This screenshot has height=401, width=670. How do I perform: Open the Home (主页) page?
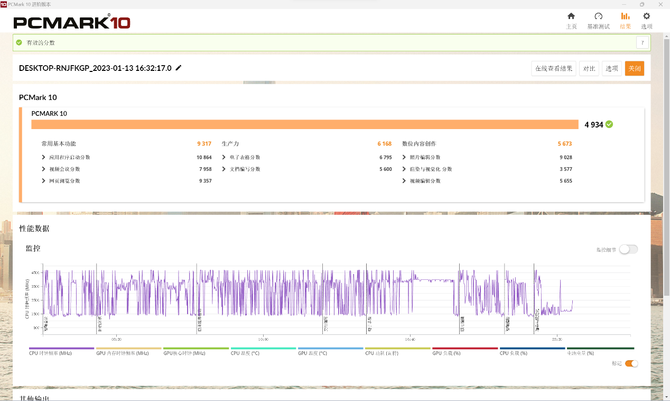pyautogui.click(x=571, y=20)
